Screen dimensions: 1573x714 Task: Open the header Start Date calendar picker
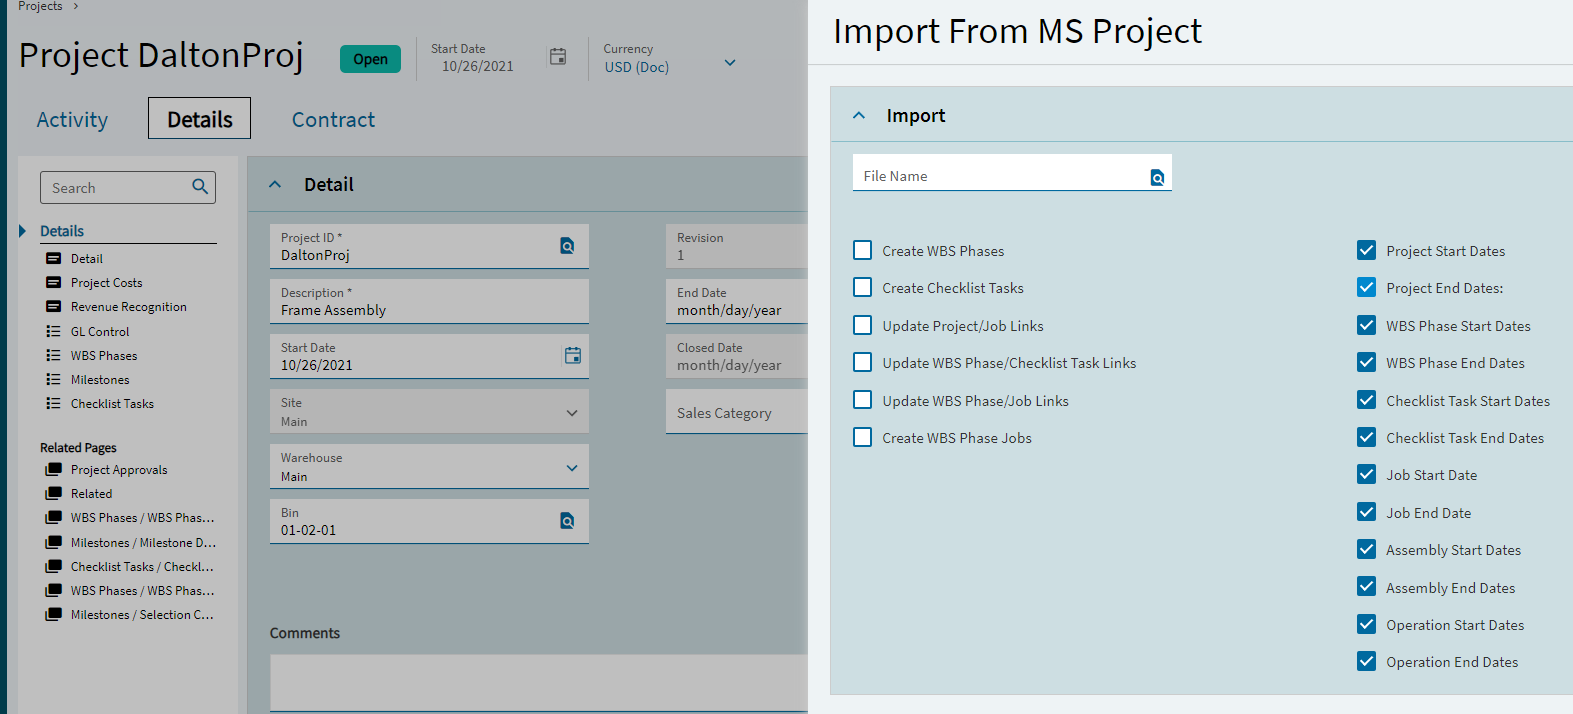click(x=558, y=57)
